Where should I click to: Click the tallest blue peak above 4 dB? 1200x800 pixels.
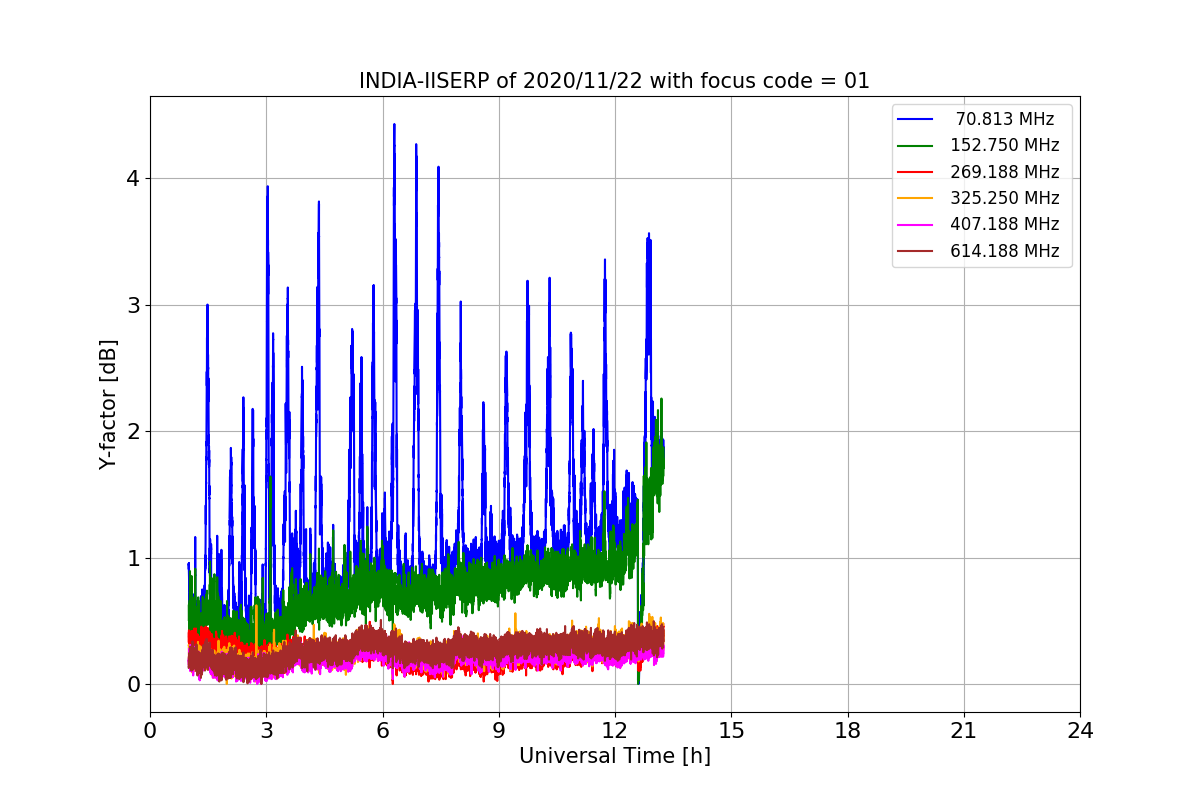(x=394, y=126)
